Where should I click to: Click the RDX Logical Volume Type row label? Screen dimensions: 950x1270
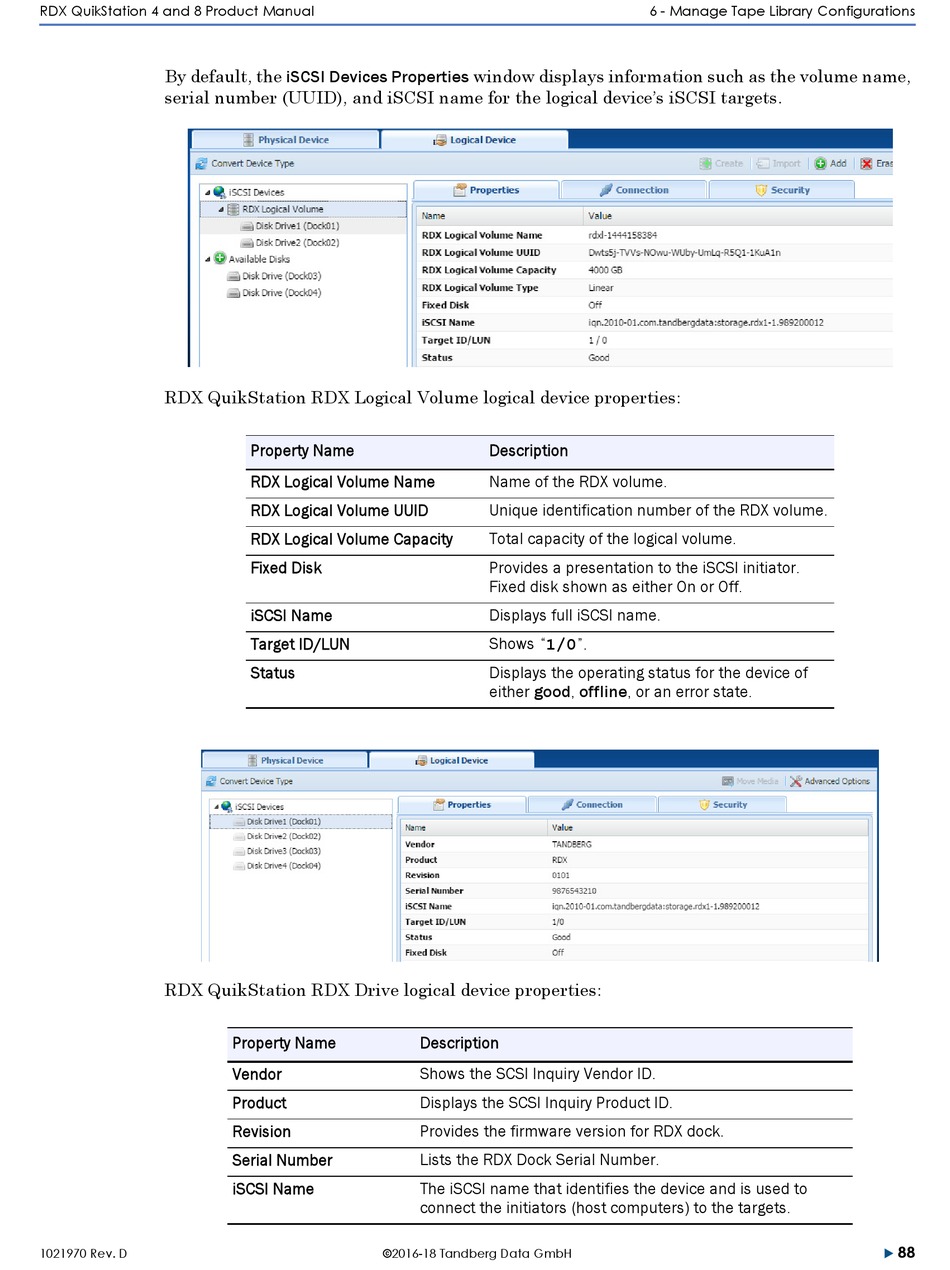pos(480,288)
